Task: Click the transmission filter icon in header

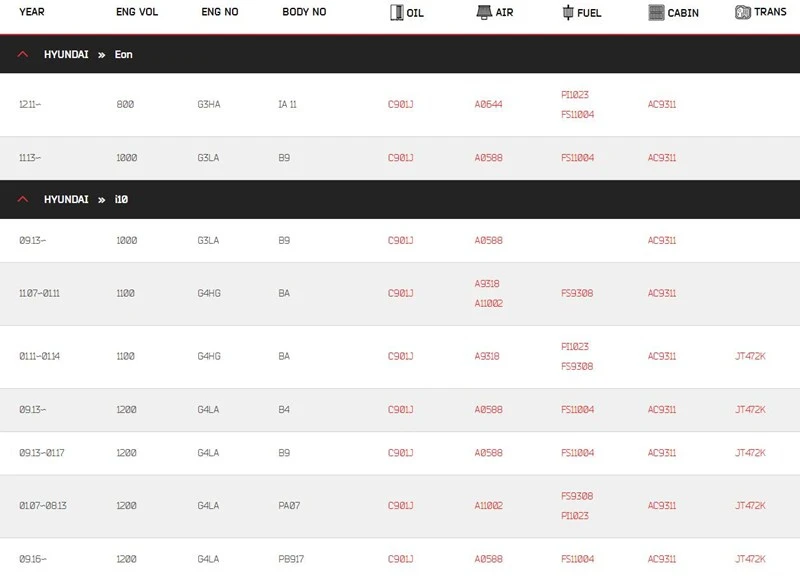Action: pos(743,12)
